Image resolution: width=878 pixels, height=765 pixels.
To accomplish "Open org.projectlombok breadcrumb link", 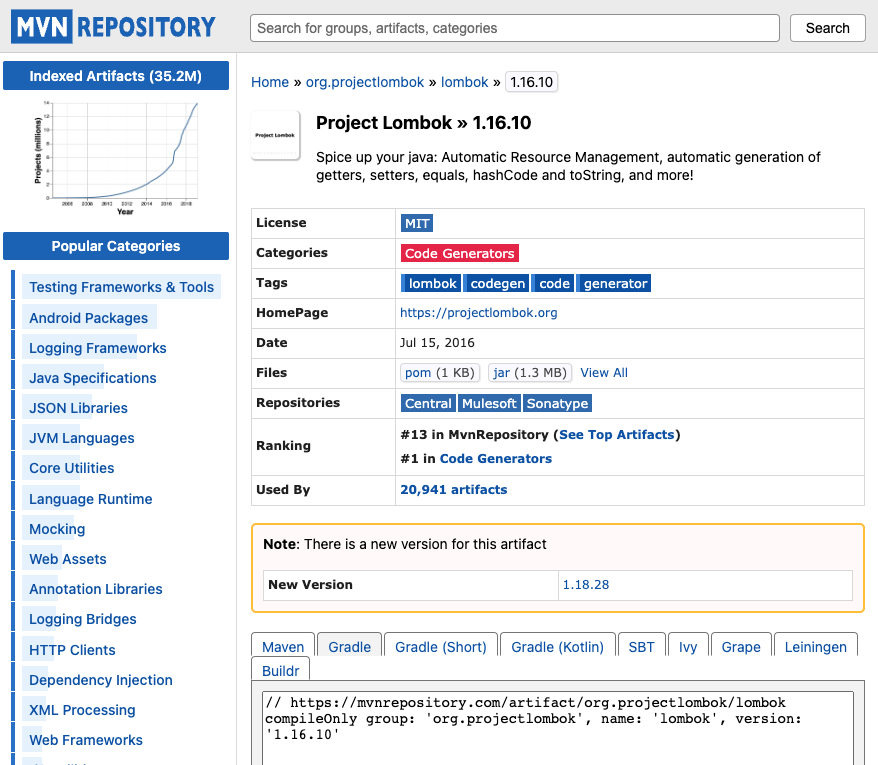I will [x=365, y=82].
